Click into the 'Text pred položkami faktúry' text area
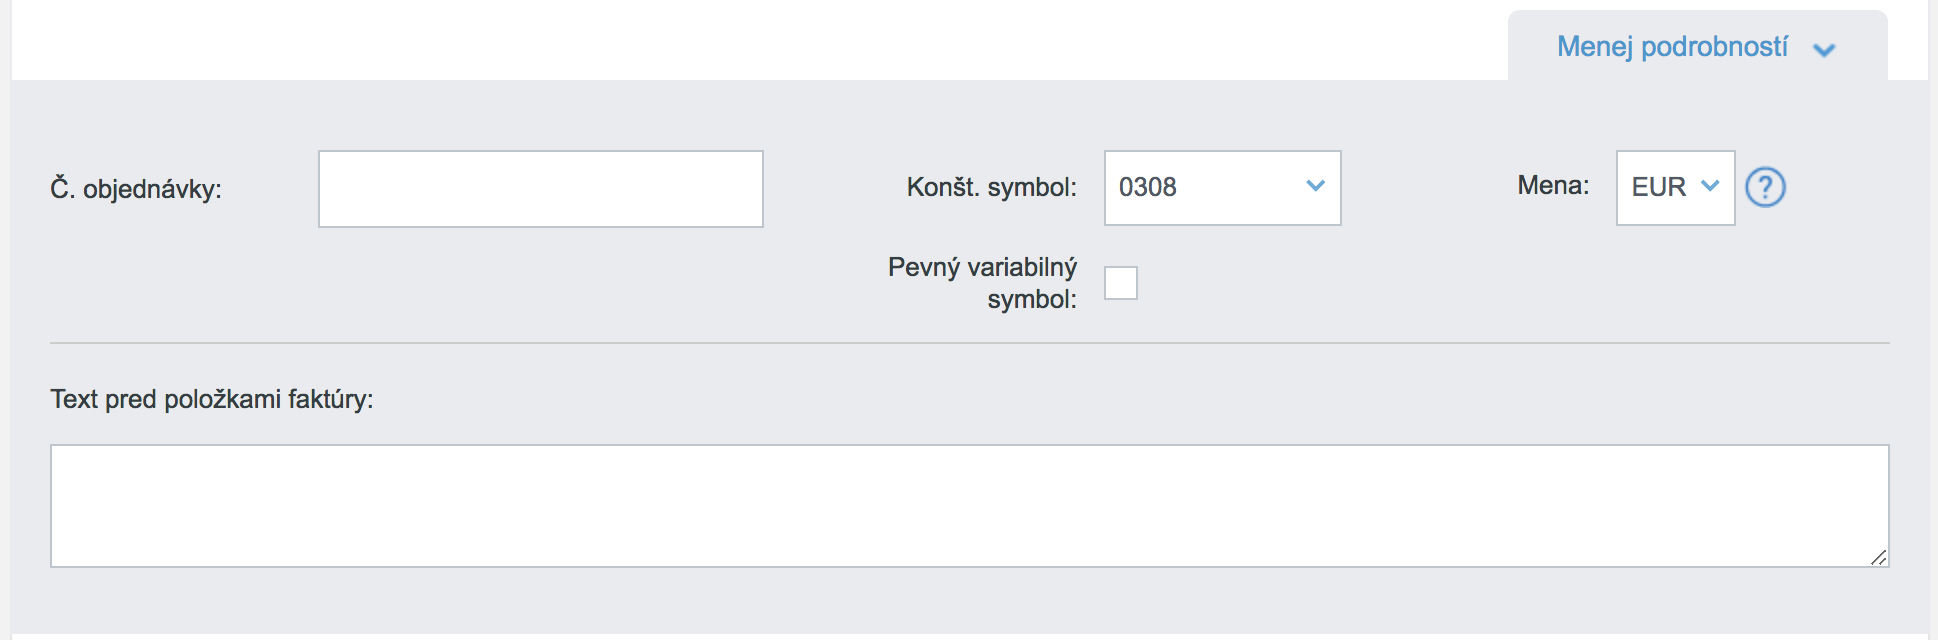1938x640 pixels. pos(969,506)
